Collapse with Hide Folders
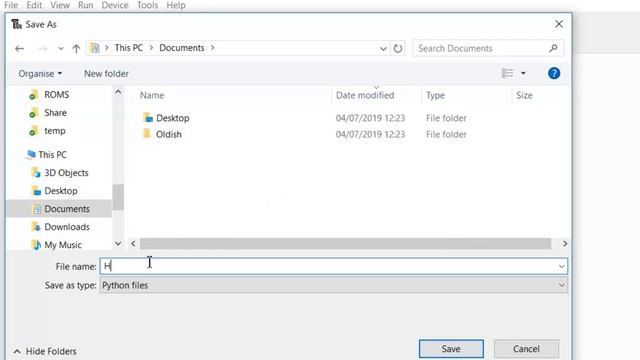The image size is (640, 360). pos(45,351)
